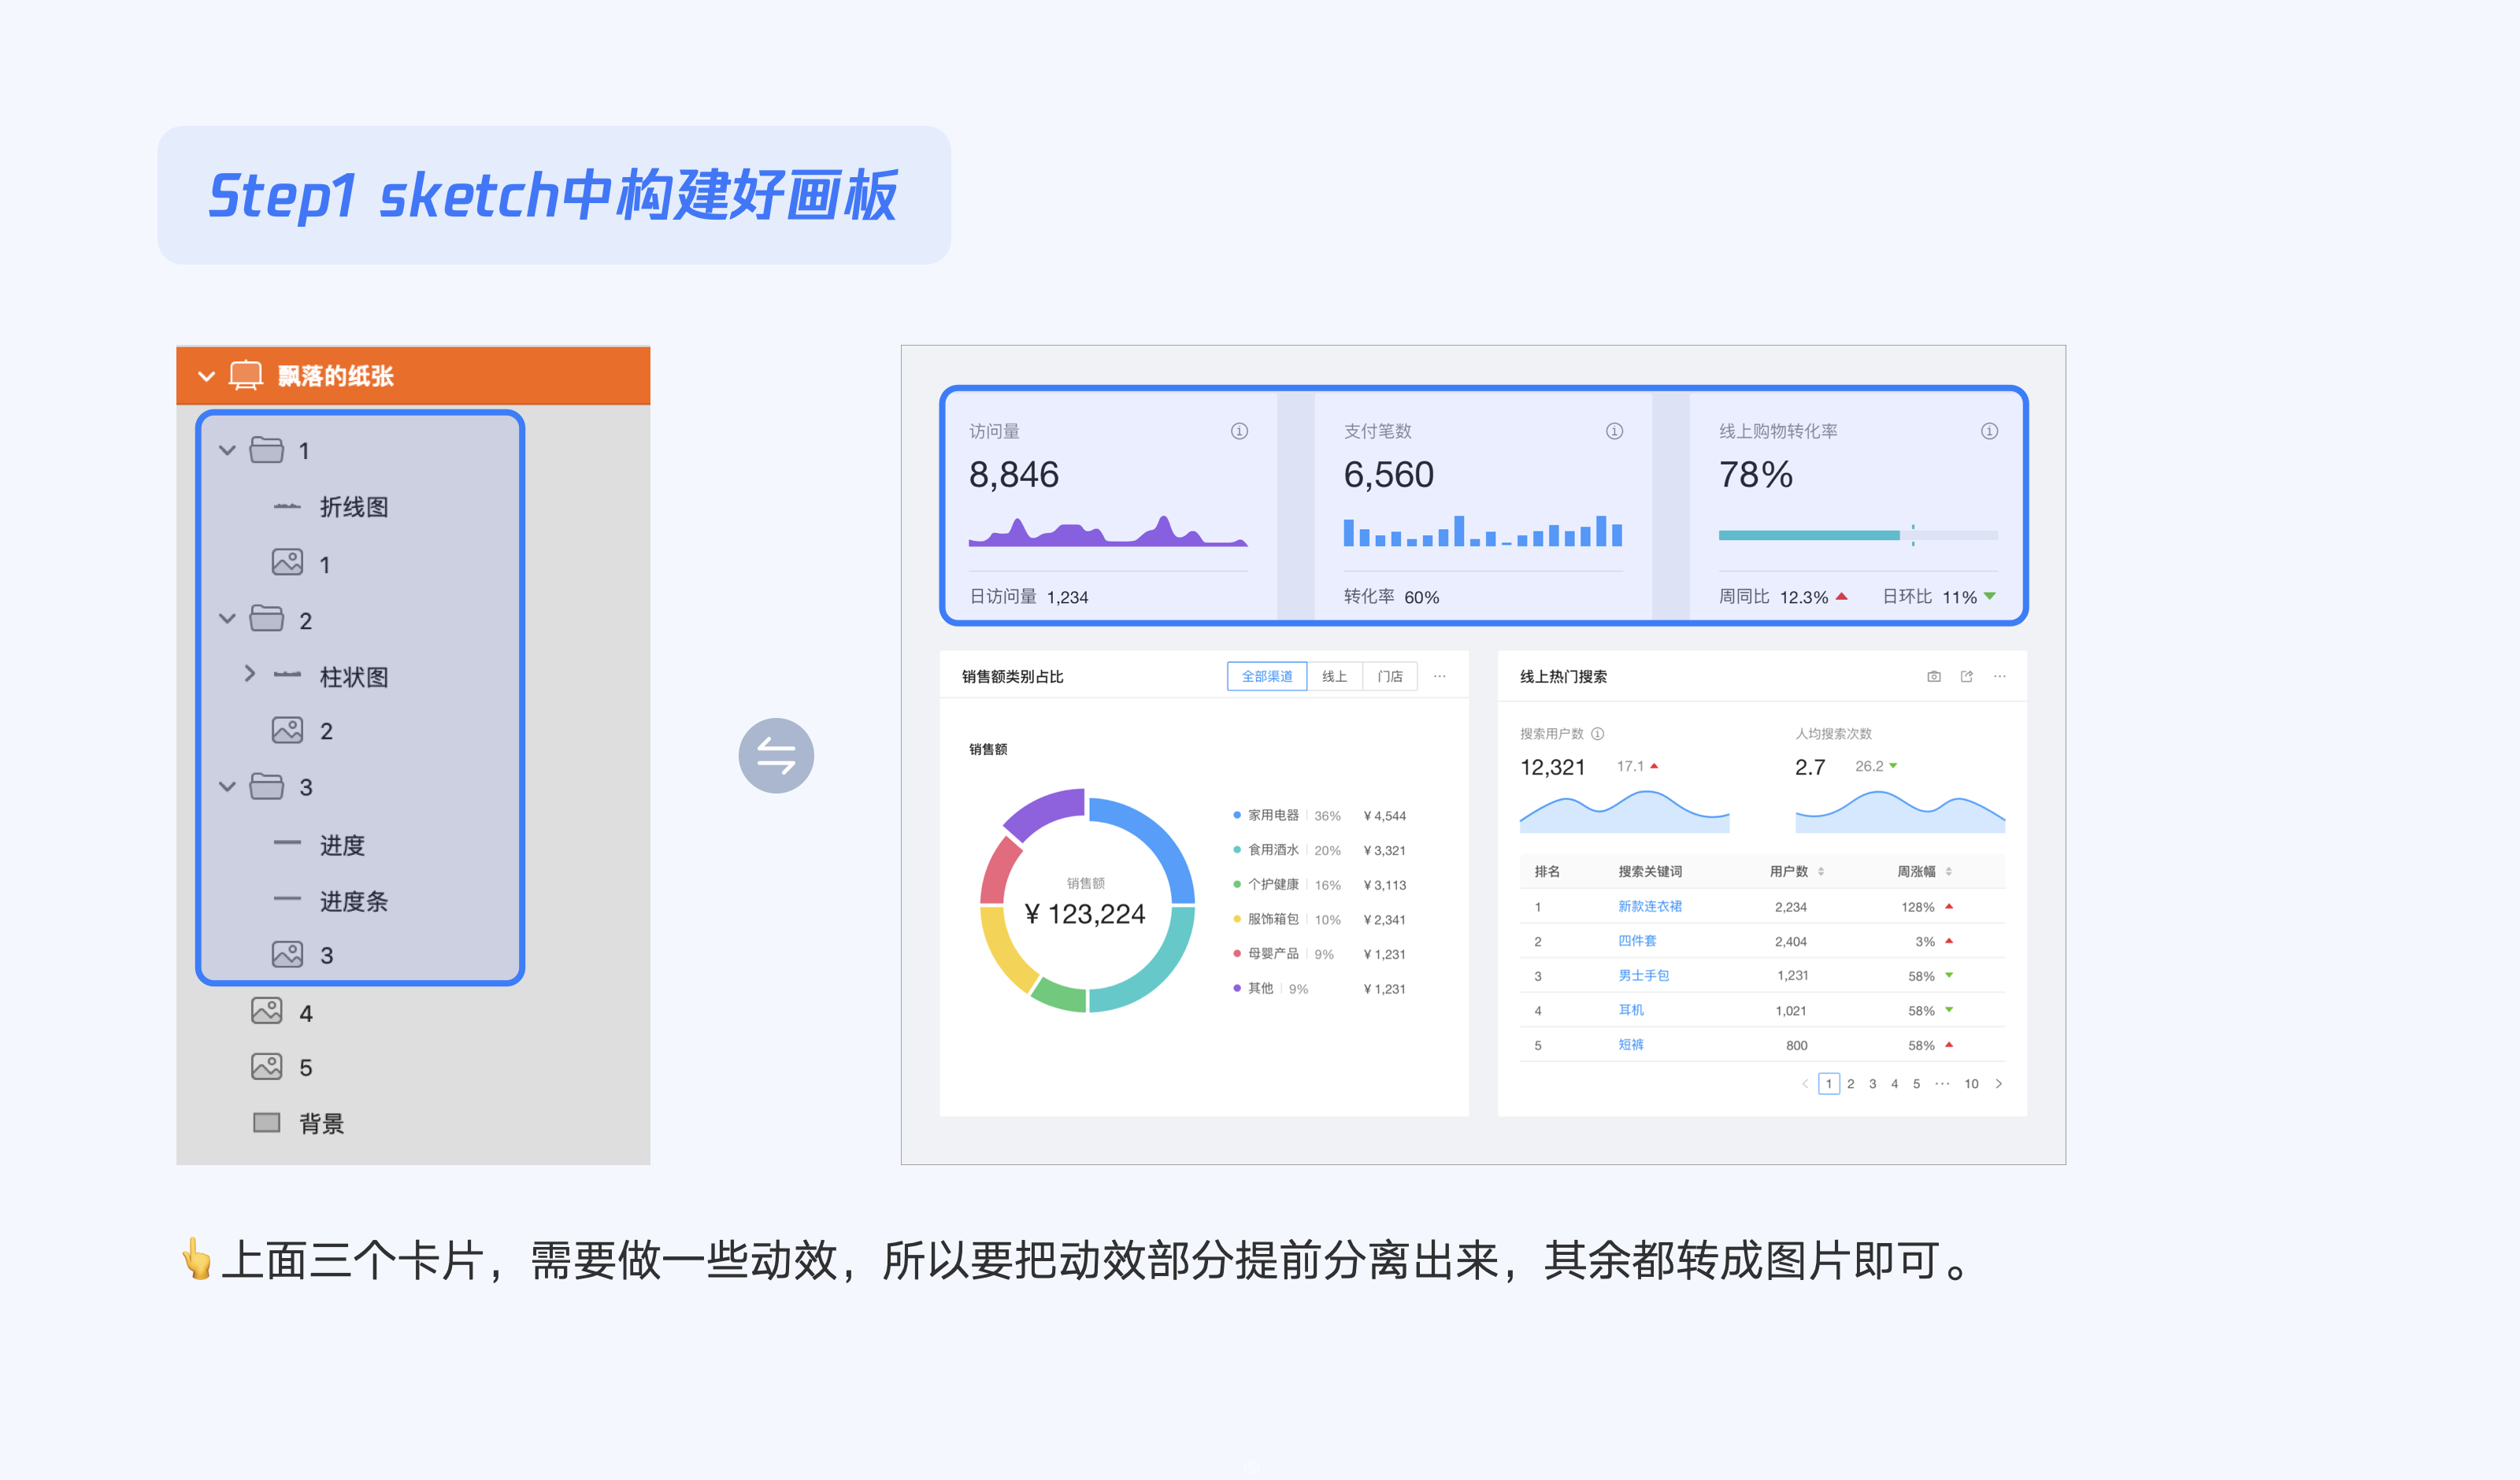Click the teal conversion progress bar
The width and height of the screenshot is (2520, 1480).
pyautogui.click(x=1808, y=536)
